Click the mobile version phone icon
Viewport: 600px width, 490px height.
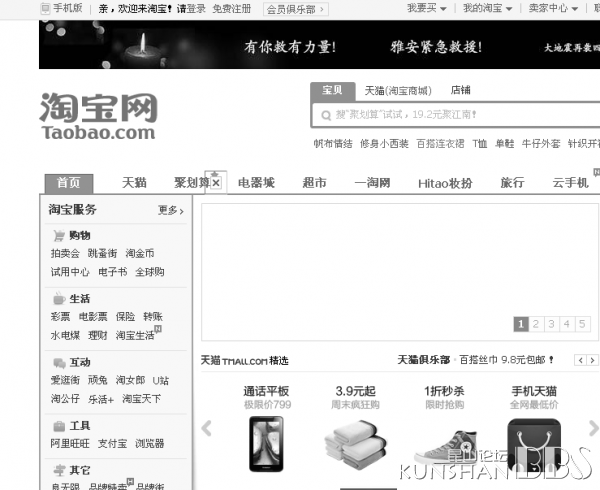point(45,8)
